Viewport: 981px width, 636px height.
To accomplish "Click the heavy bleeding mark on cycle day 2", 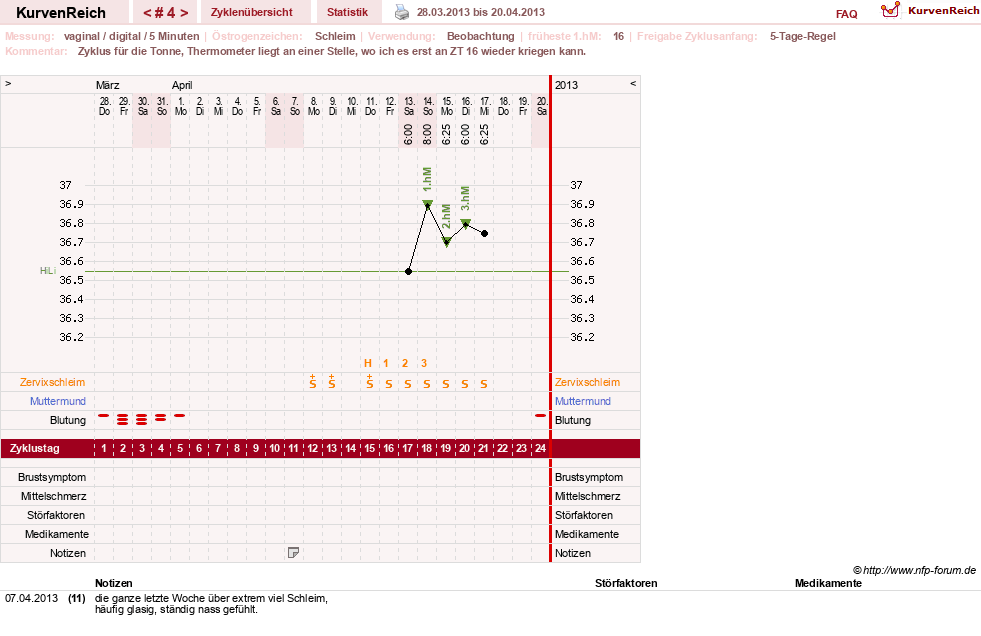I will tap(123, 419).
